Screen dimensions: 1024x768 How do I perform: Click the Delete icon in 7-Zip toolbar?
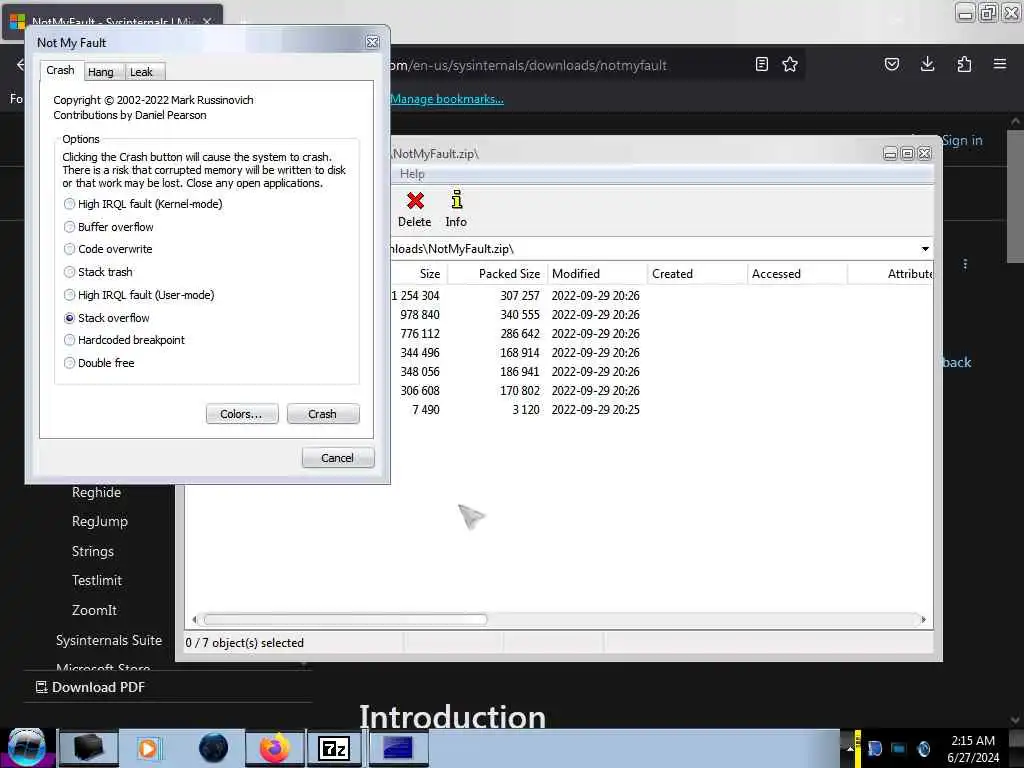tap(415, 209)
